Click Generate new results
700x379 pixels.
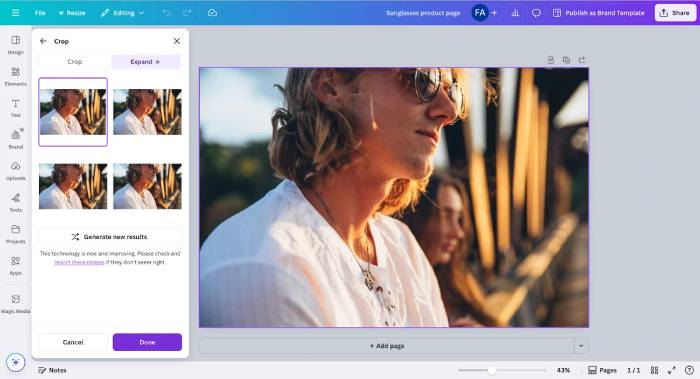coord(110,237)
